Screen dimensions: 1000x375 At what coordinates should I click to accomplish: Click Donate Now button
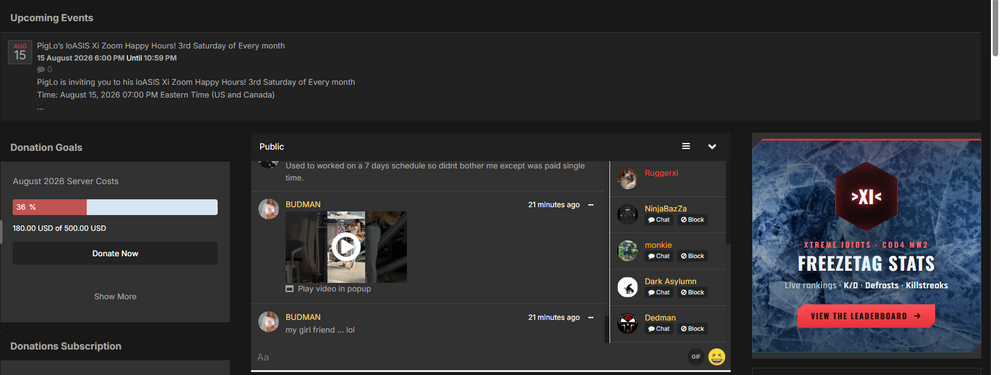115,253
